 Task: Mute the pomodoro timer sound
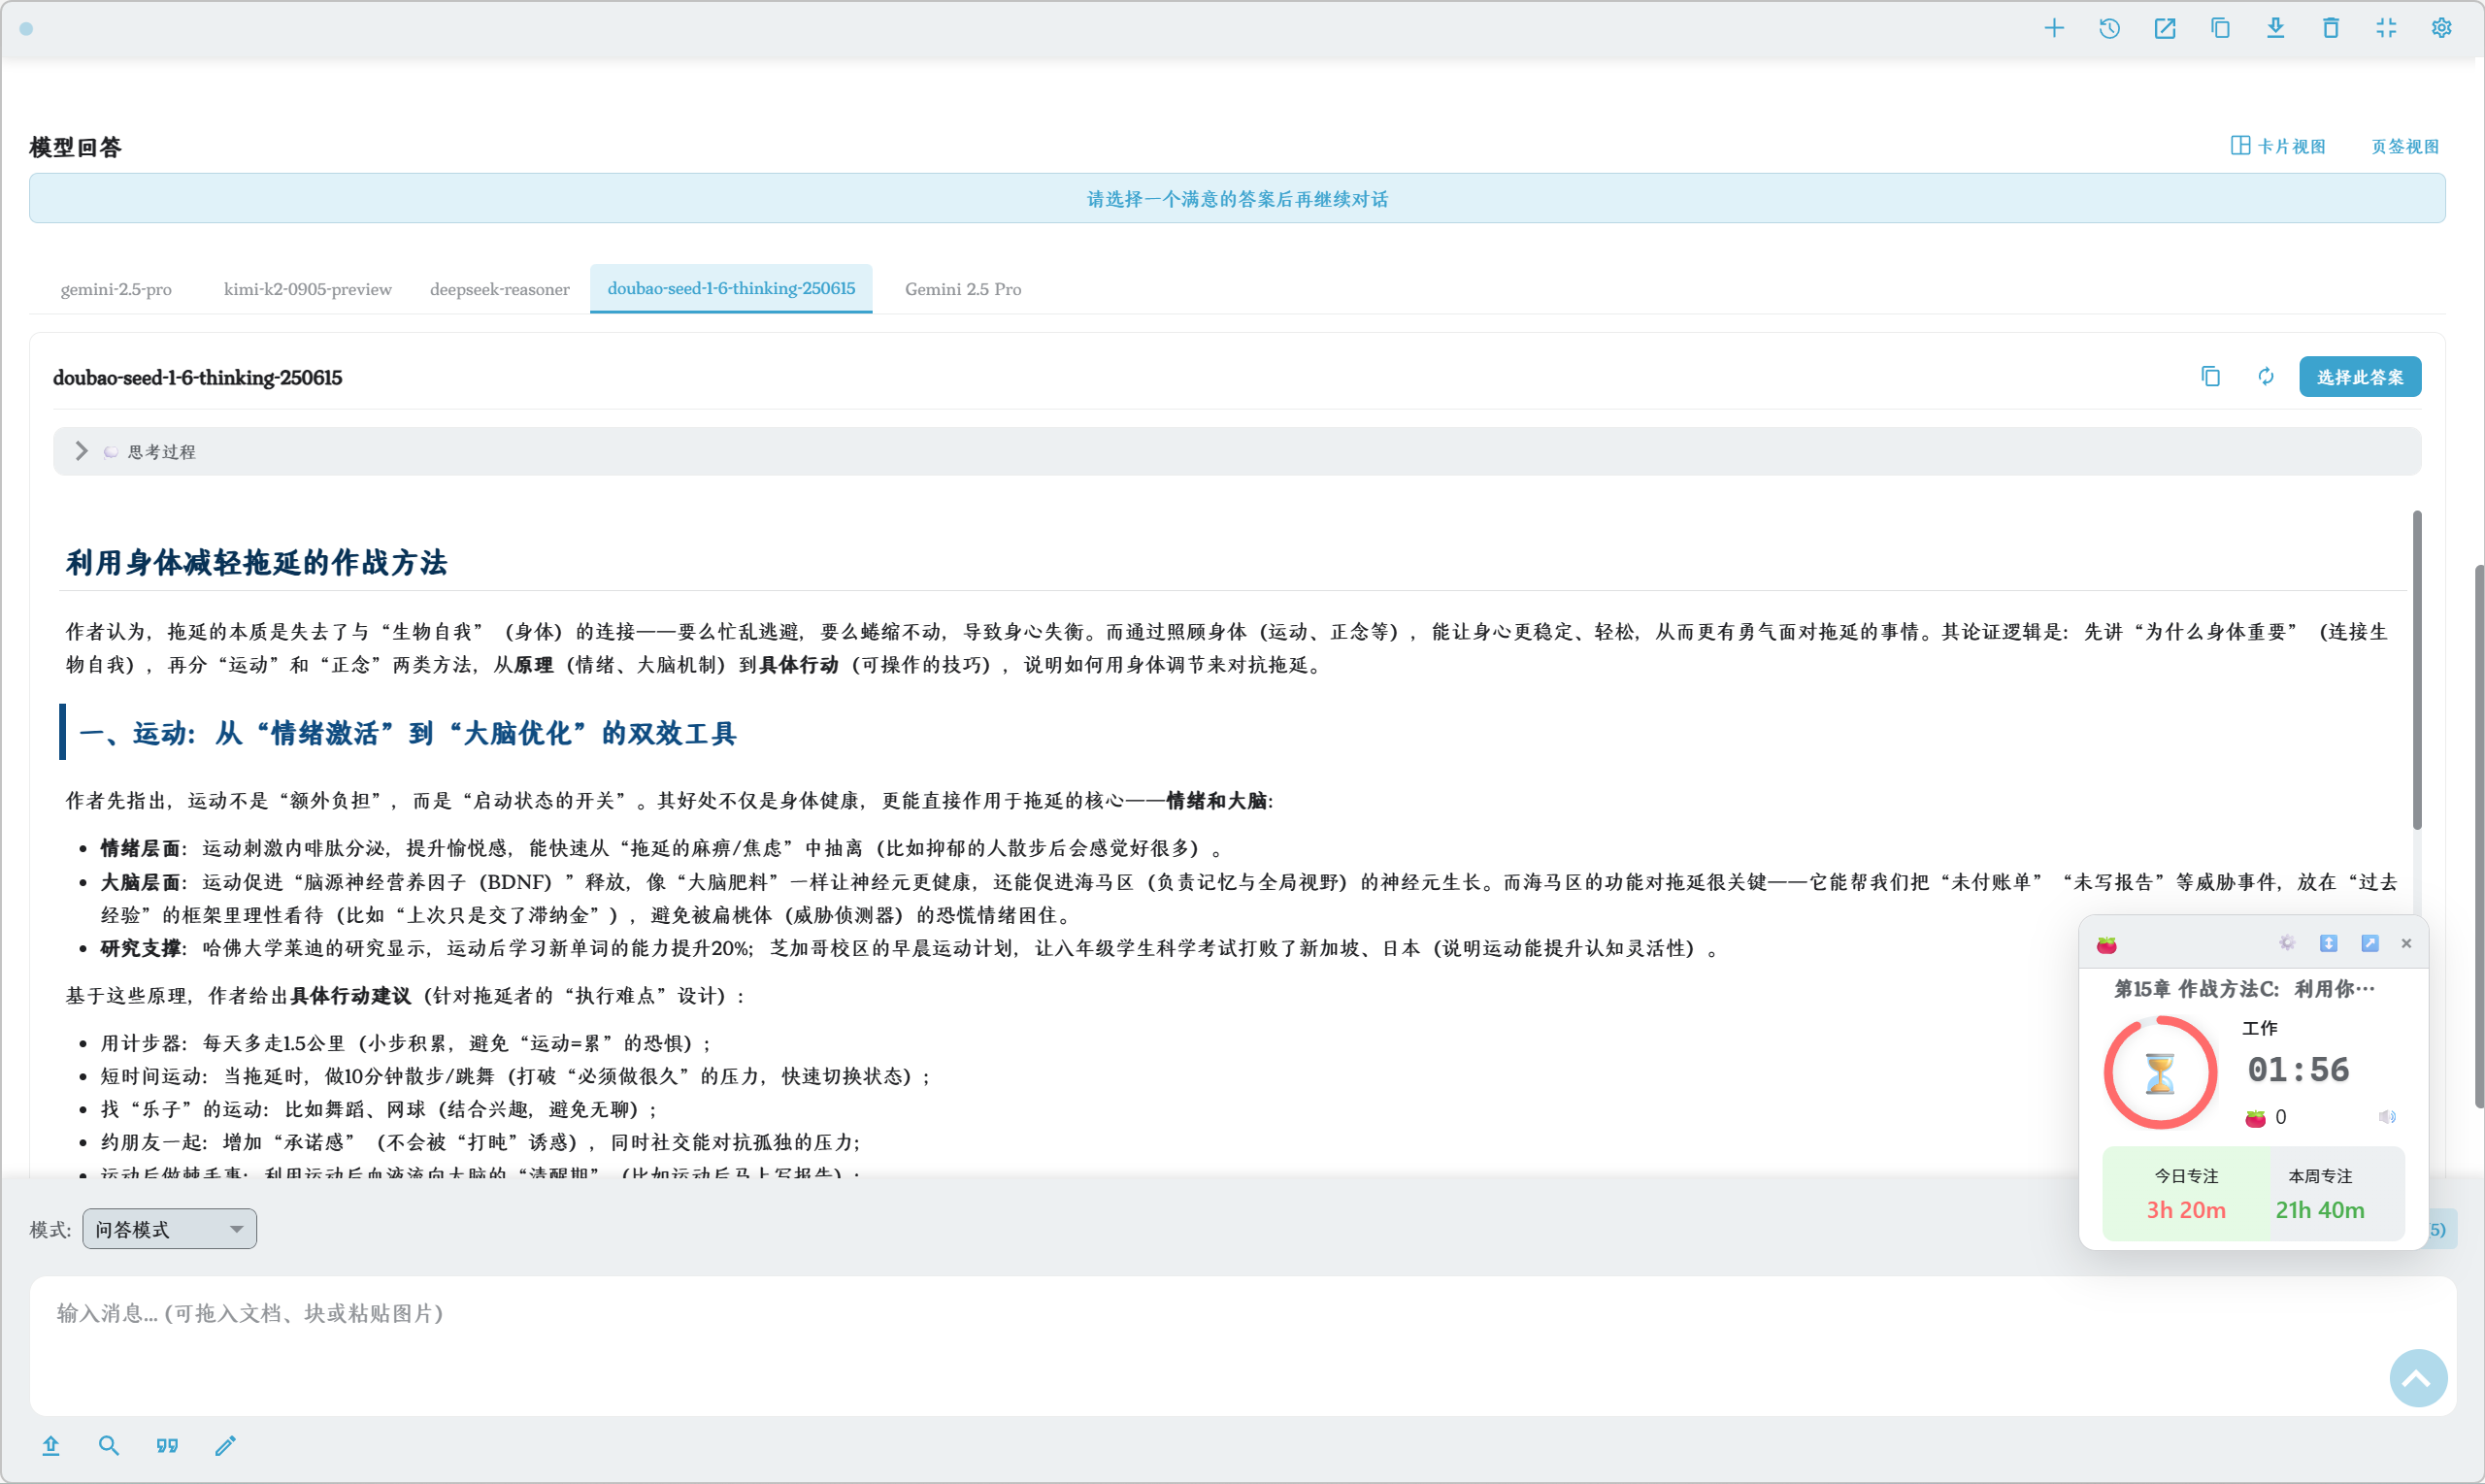2386,1117
